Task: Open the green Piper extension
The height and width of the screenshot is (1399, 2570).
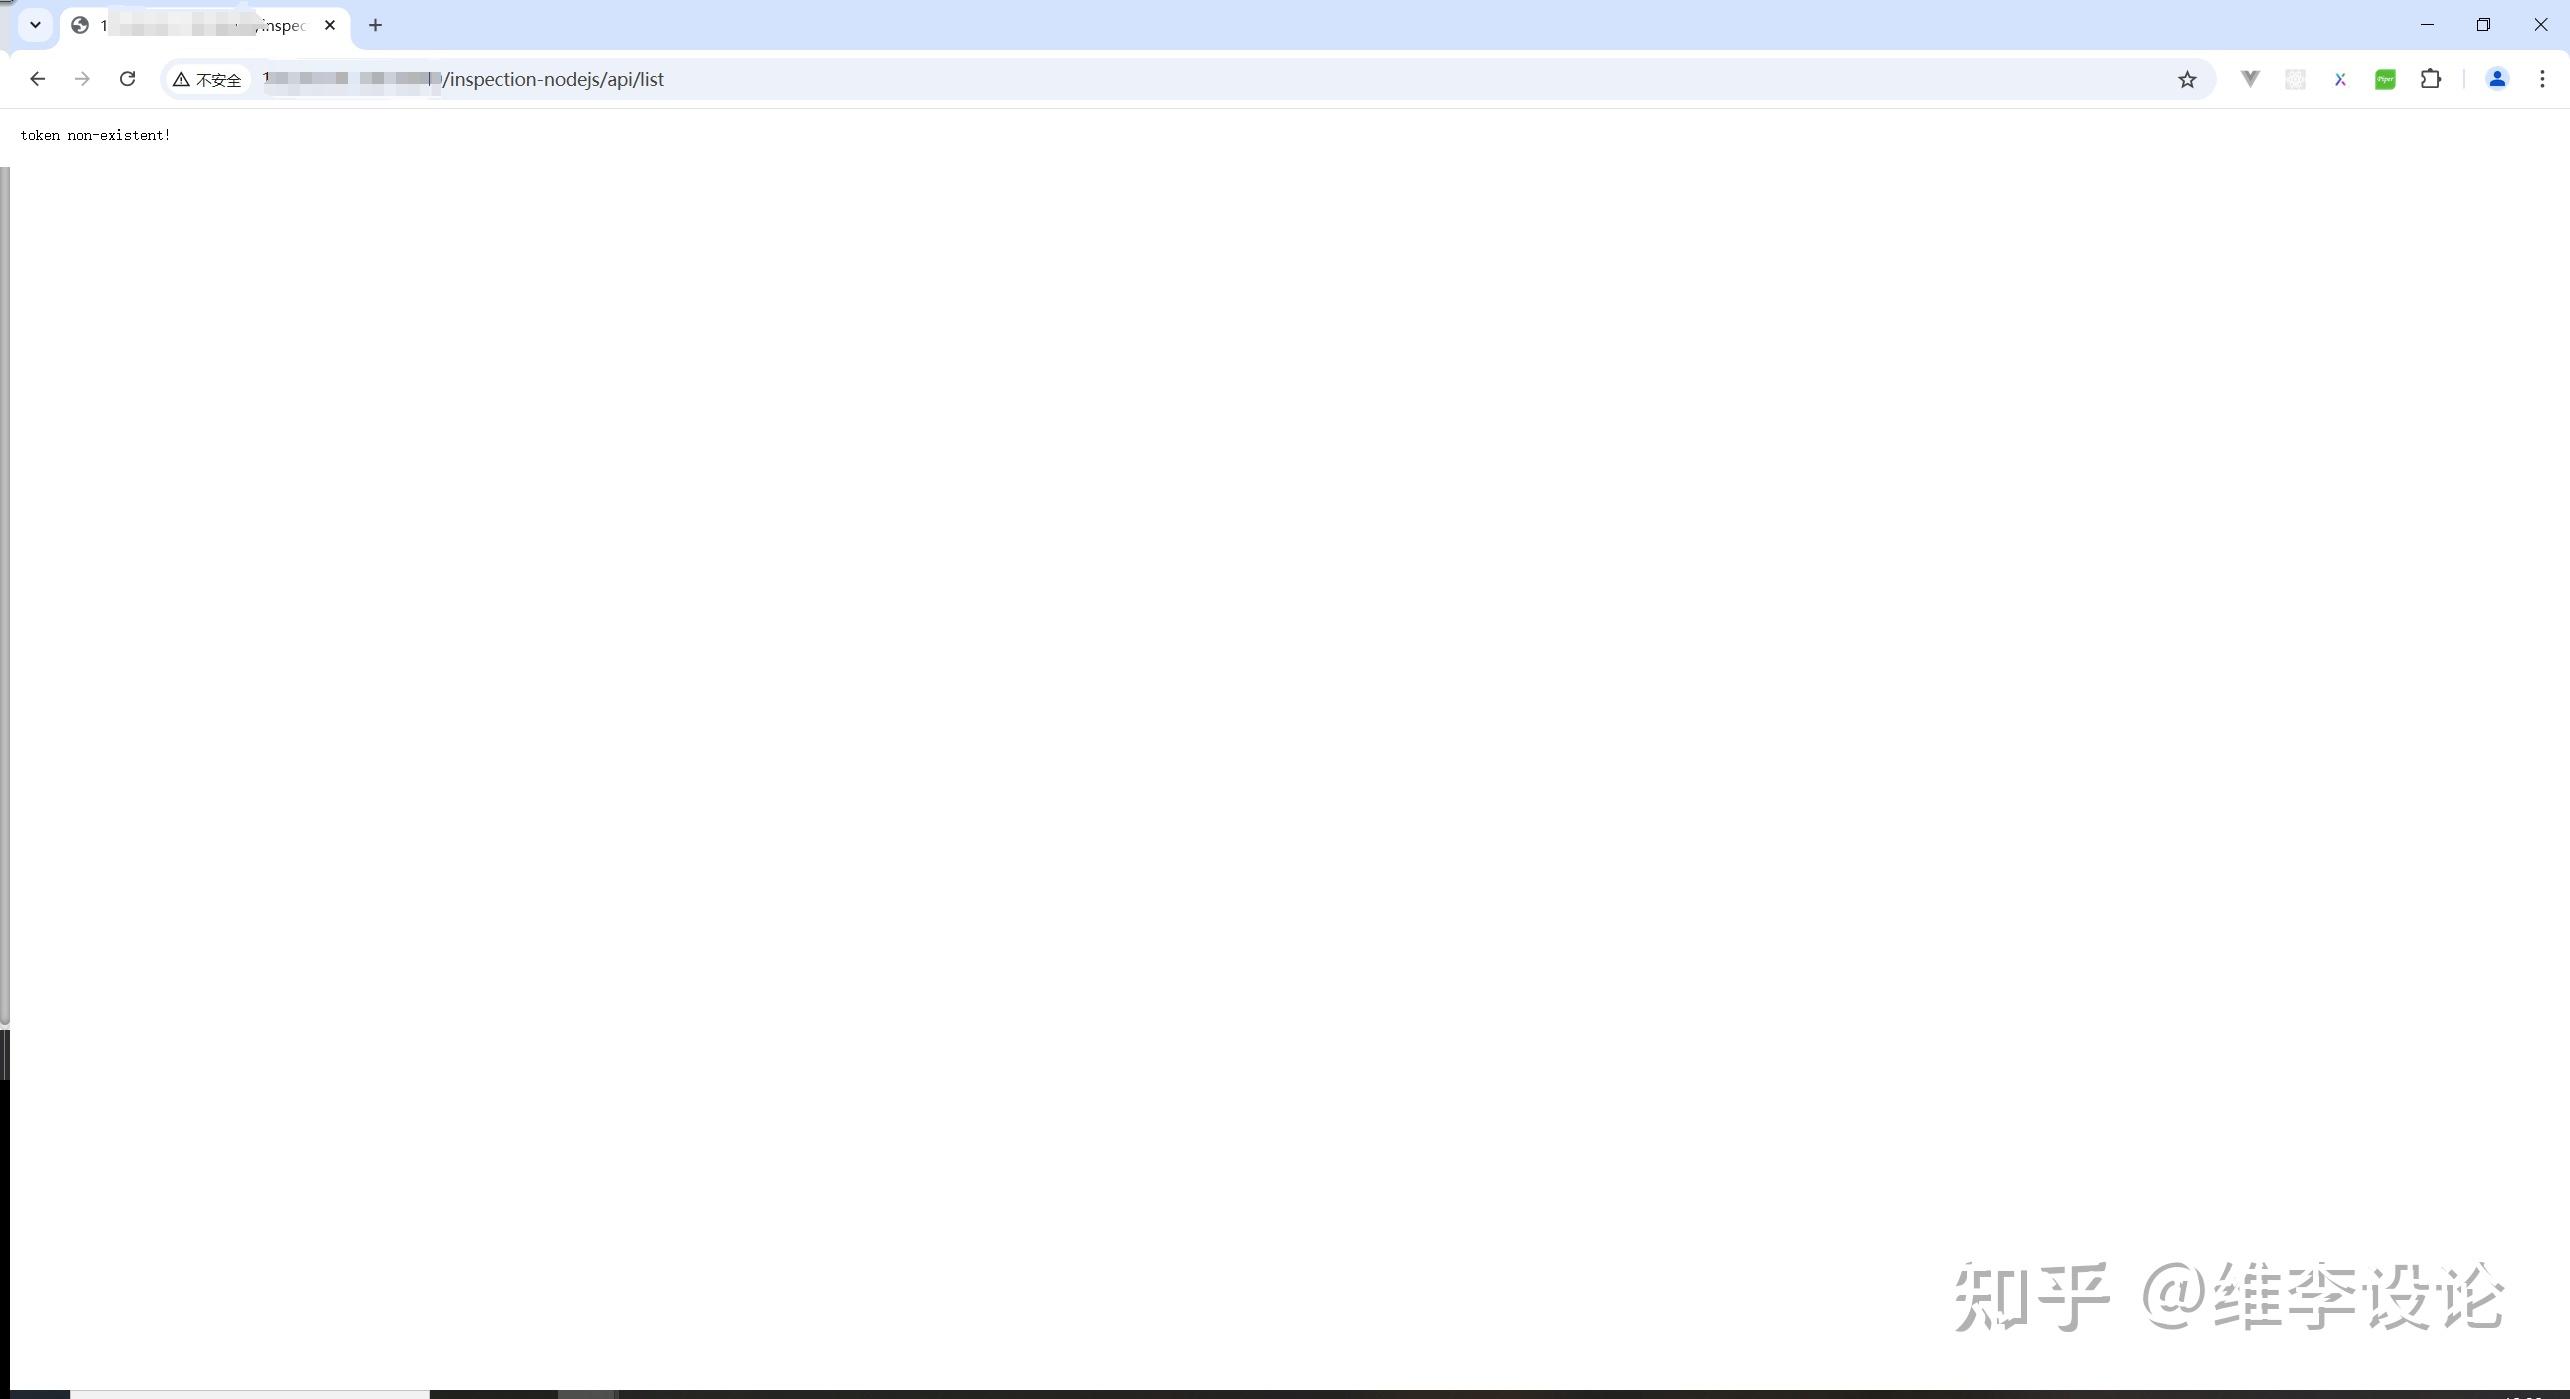Action: point(2385,79)
